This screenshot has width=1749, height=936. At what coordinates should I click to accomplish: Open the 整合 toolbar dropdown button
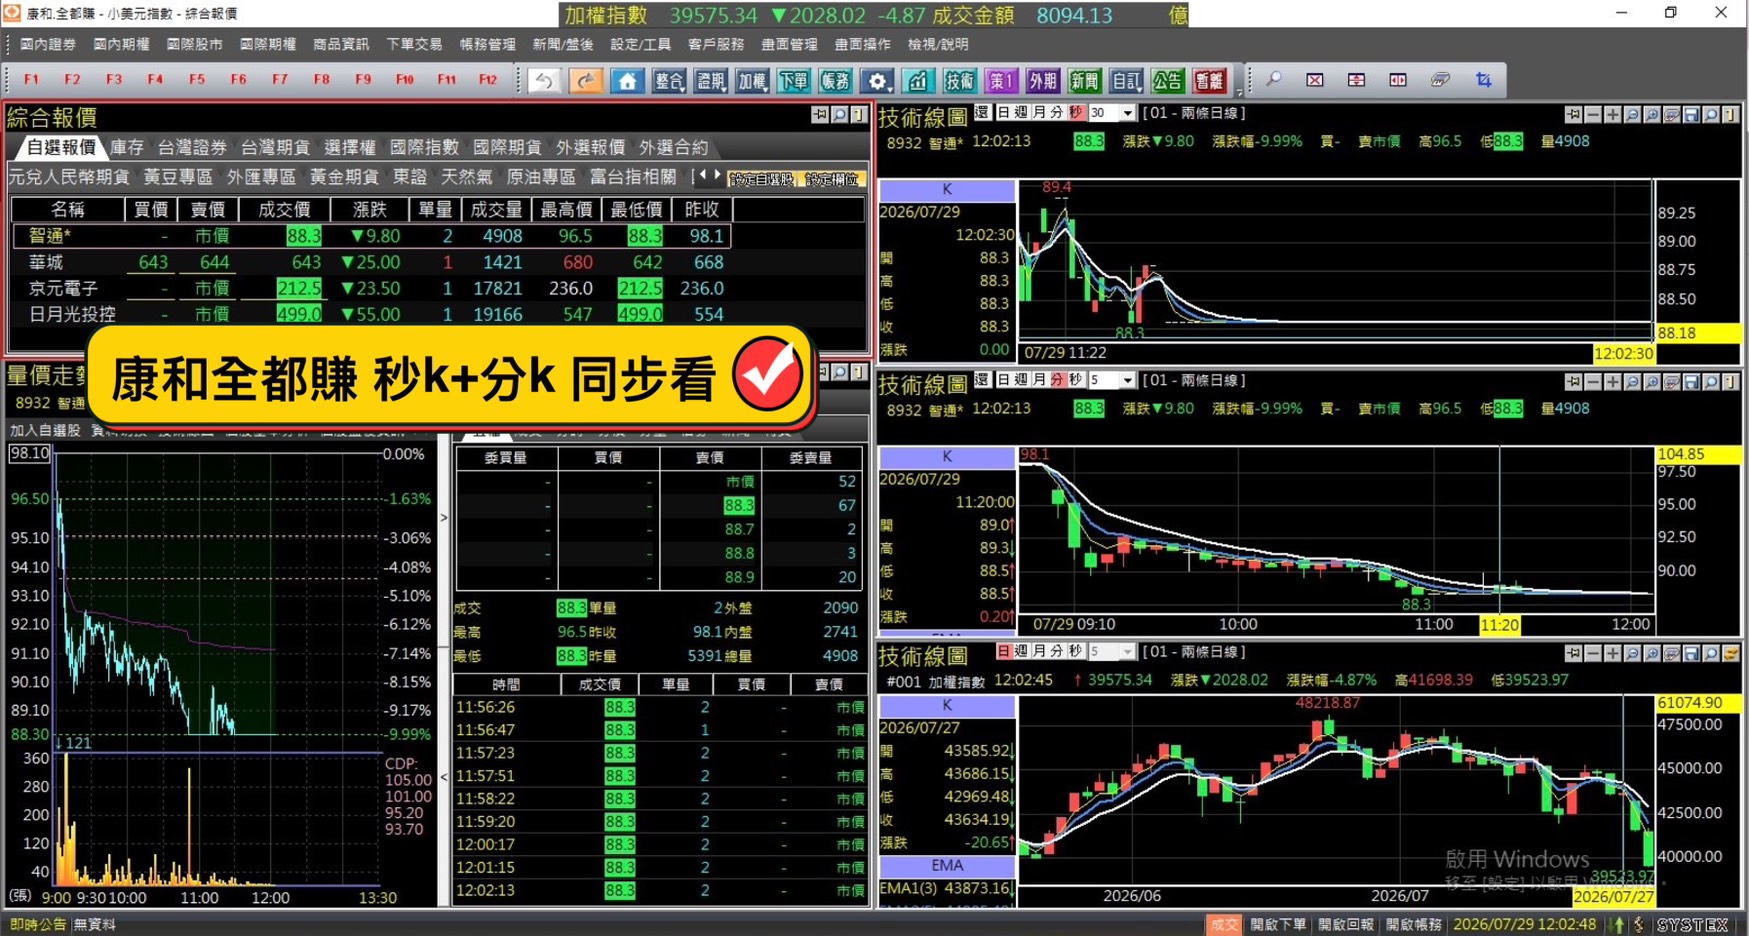[x=669, y=81]
